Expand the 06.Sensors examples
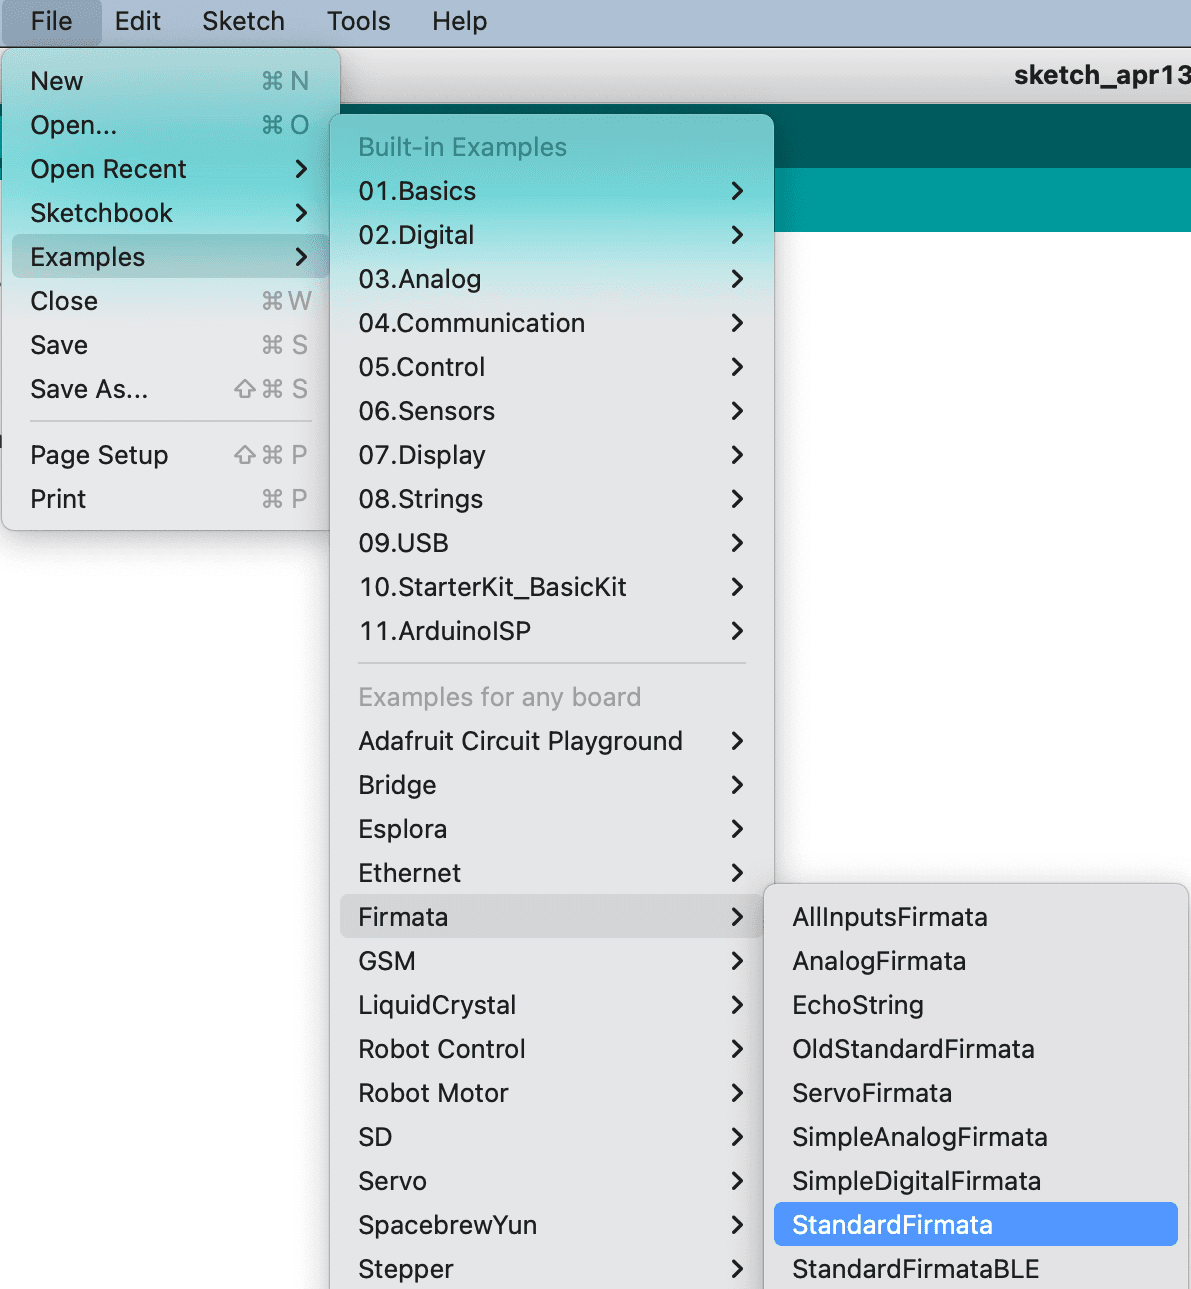Image resolution: width=1191 pixels, height=1289 pixels. pyautogui.click(x=551, y=411)
